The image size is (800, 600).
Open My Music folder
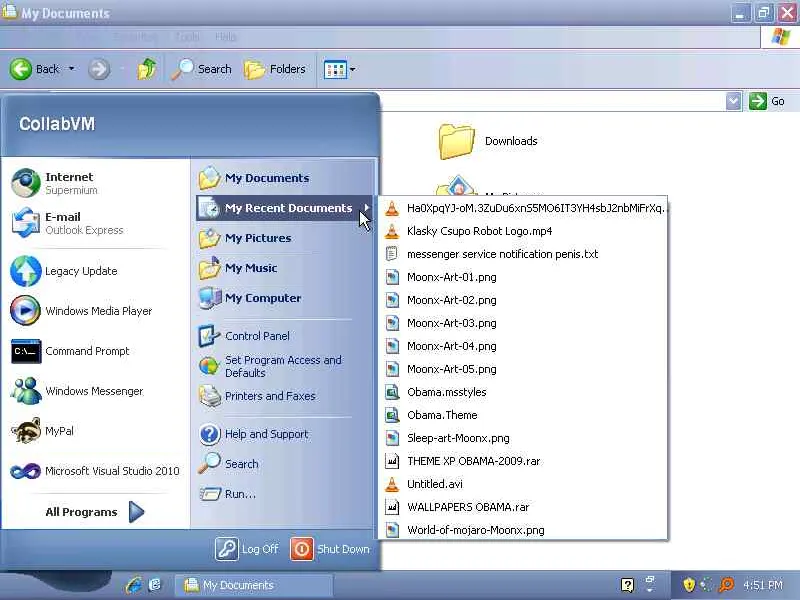pos(285,268)
